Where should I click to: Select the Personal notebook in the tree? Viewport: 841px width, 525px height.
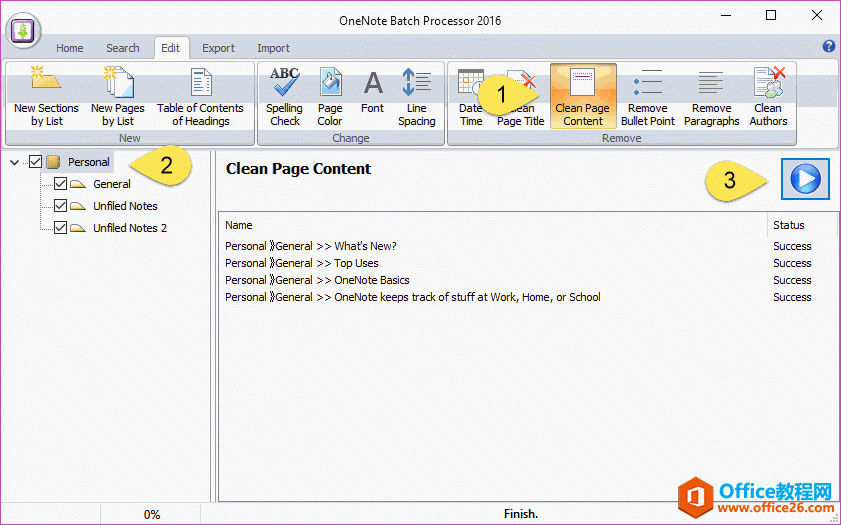pos(88,162)
